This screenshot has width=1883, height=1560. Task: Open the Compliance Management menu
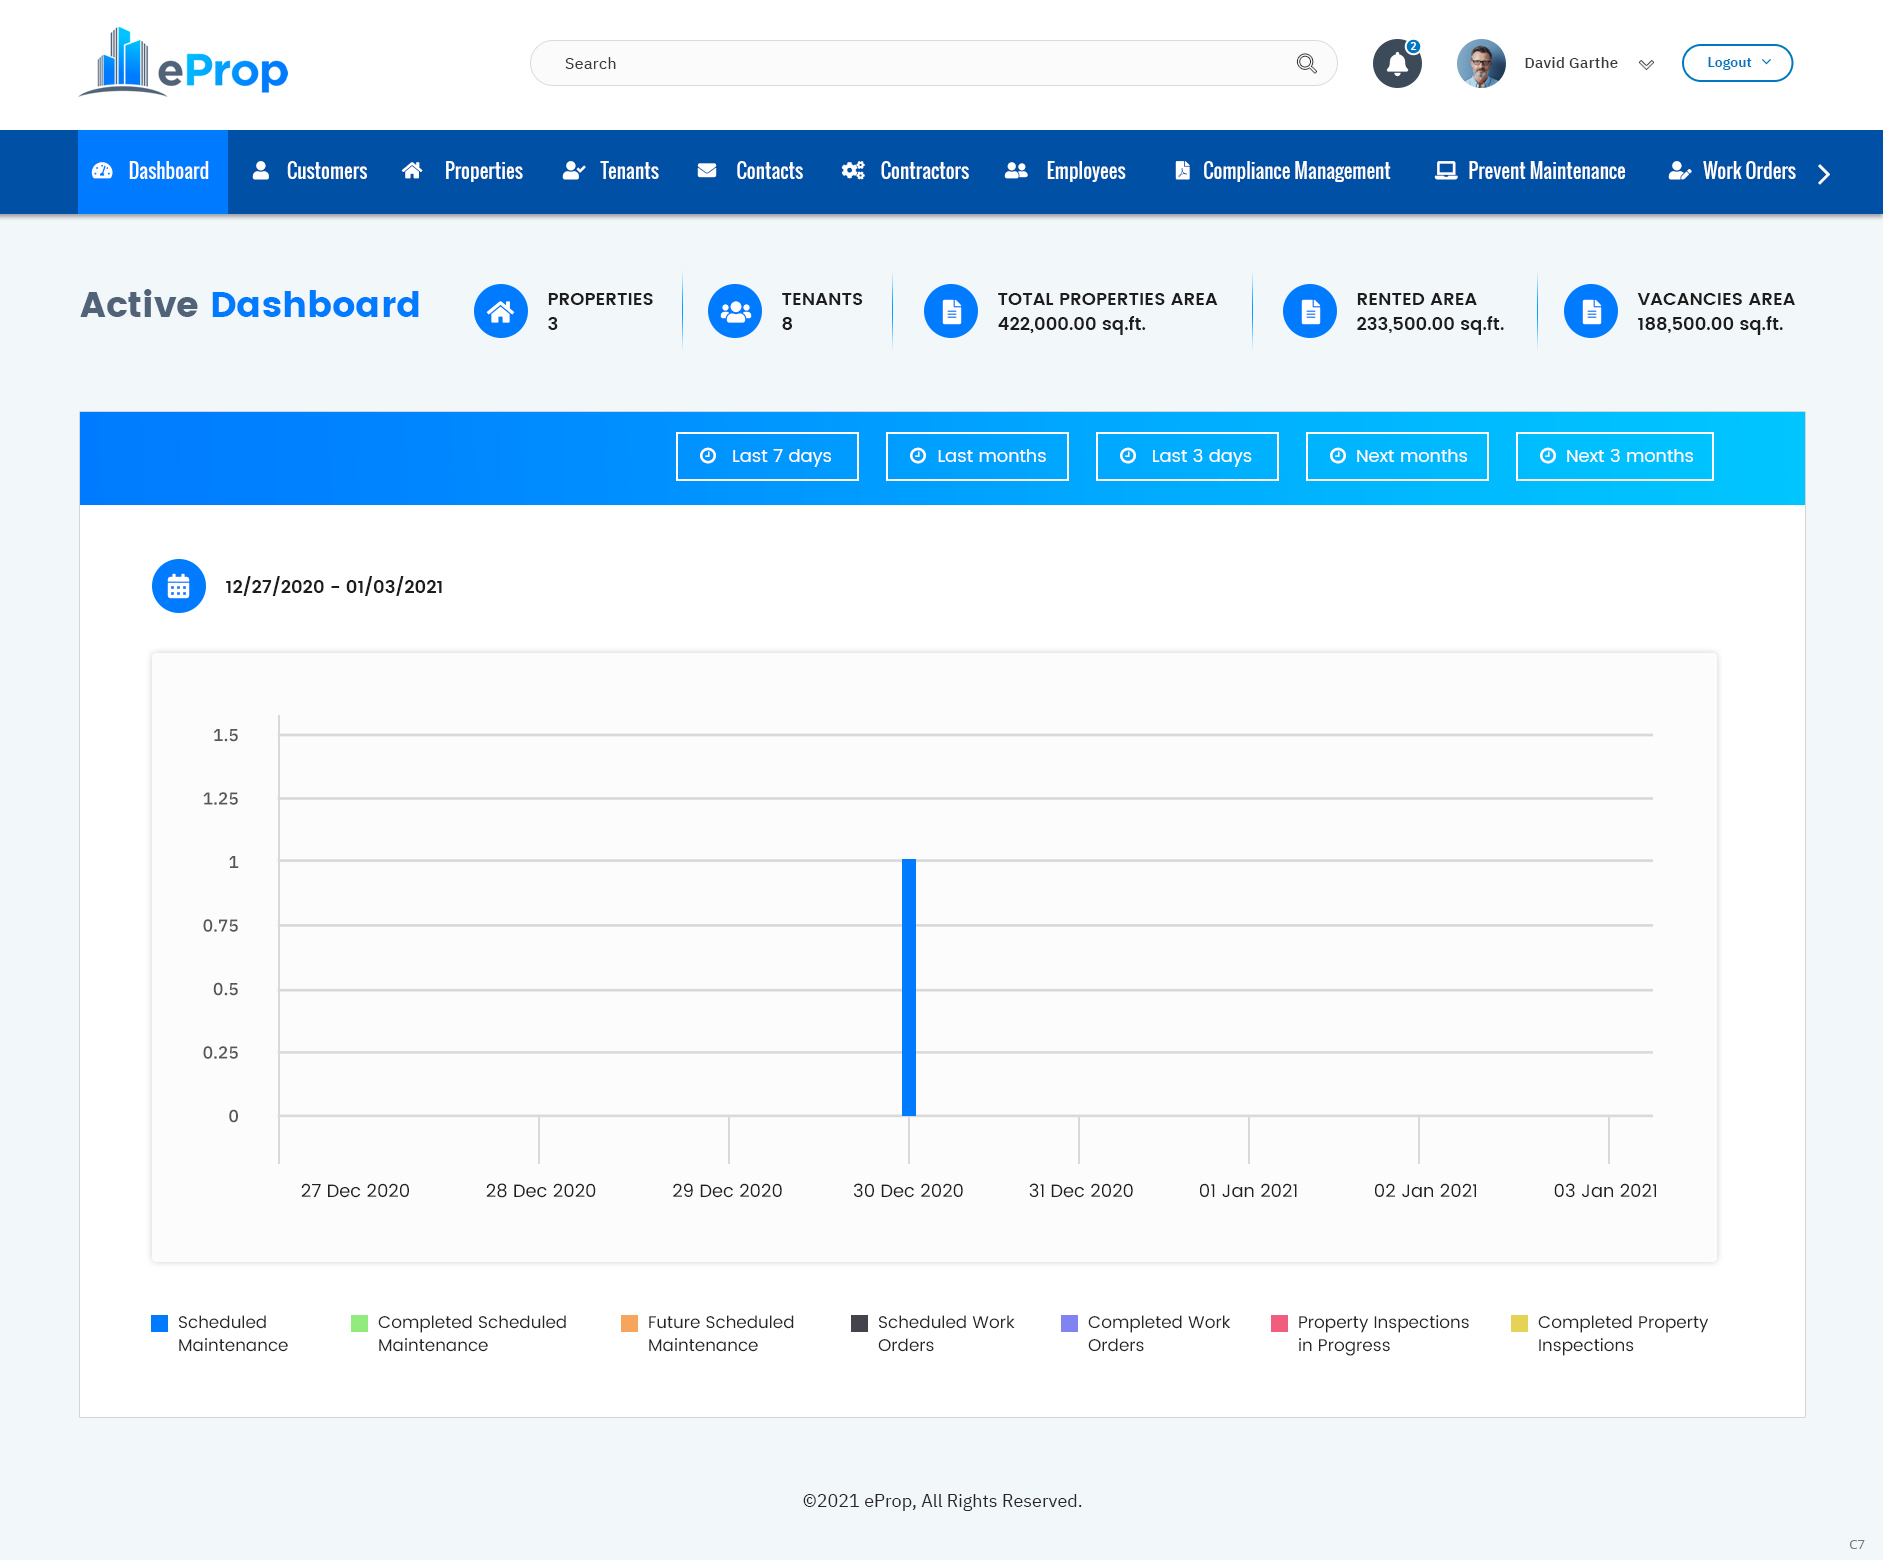(1282, 172)
